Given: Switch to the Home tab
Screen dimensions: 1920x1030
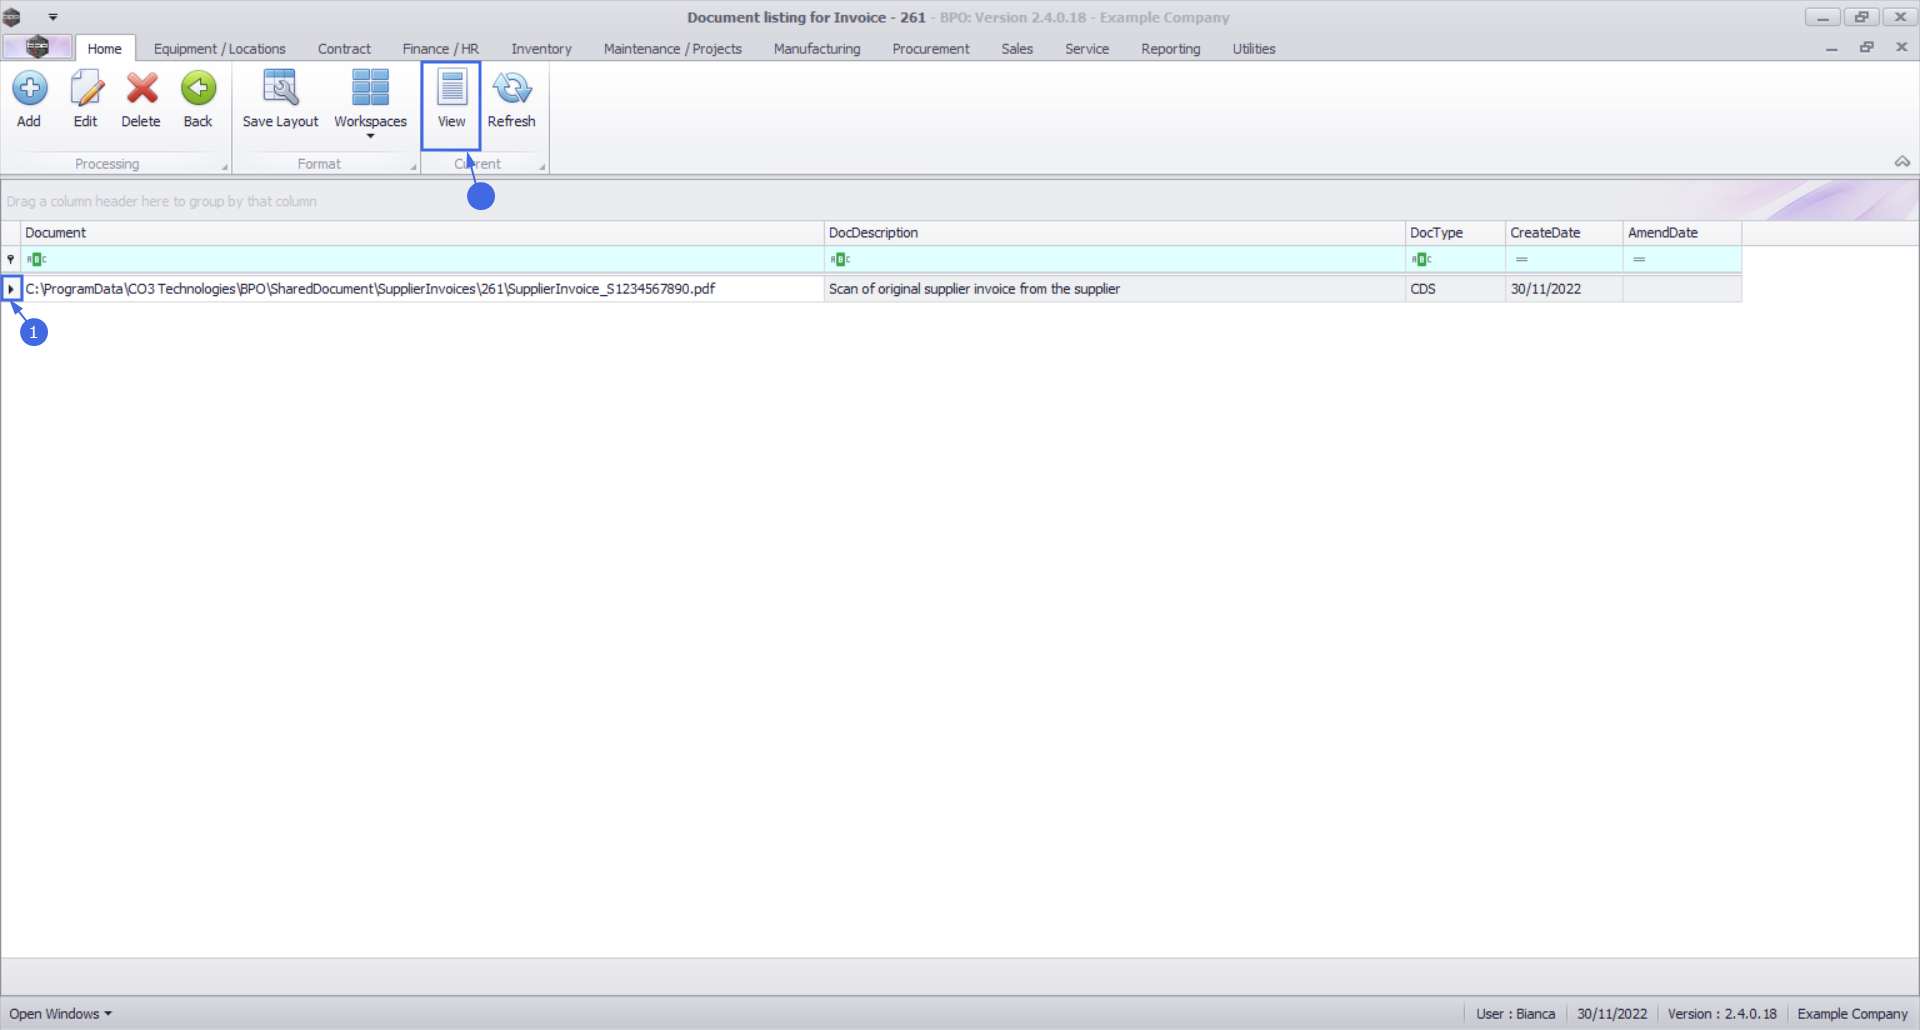Looking at the screenshot, I should coord(104,48).
